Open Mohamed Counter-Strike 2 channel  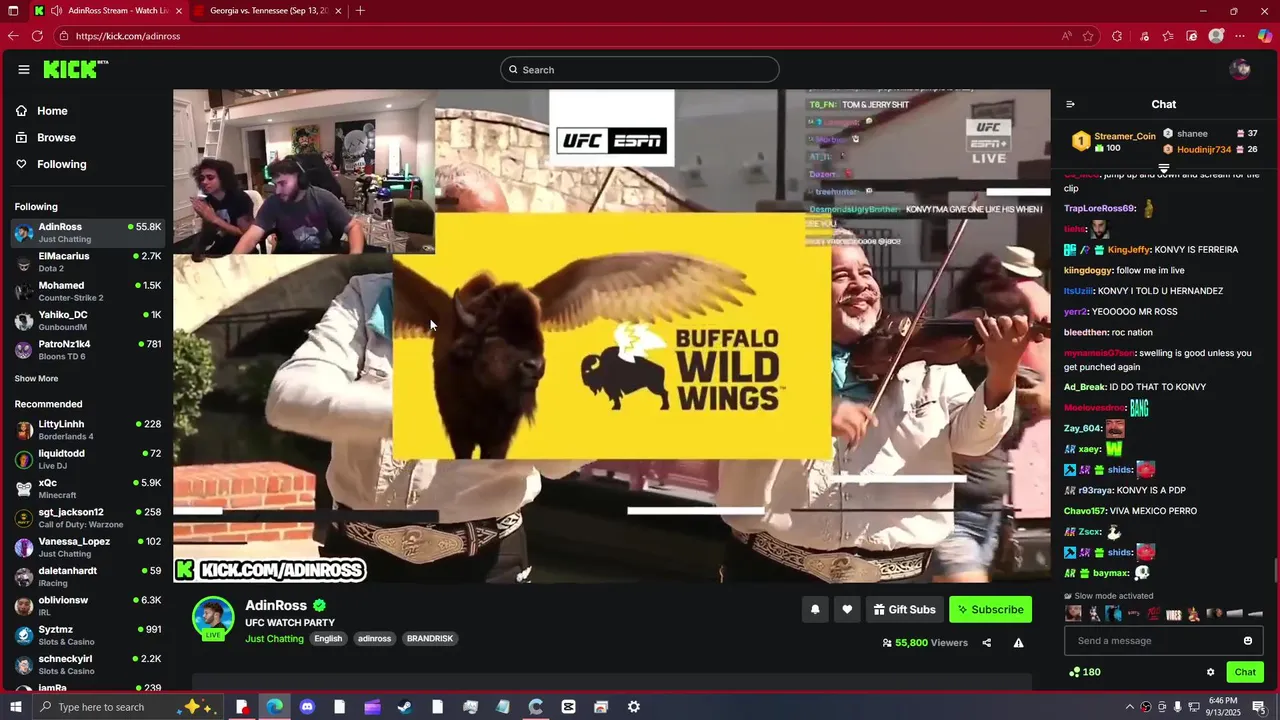88,291
